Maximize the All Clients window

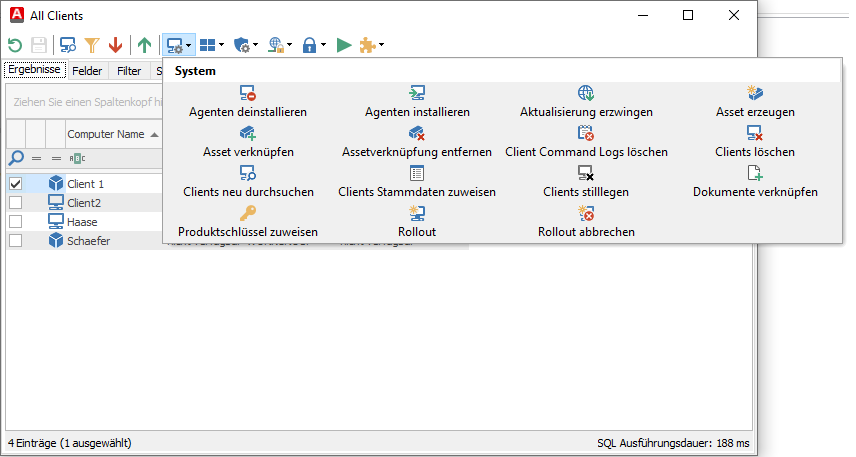[x=688, y=15]
